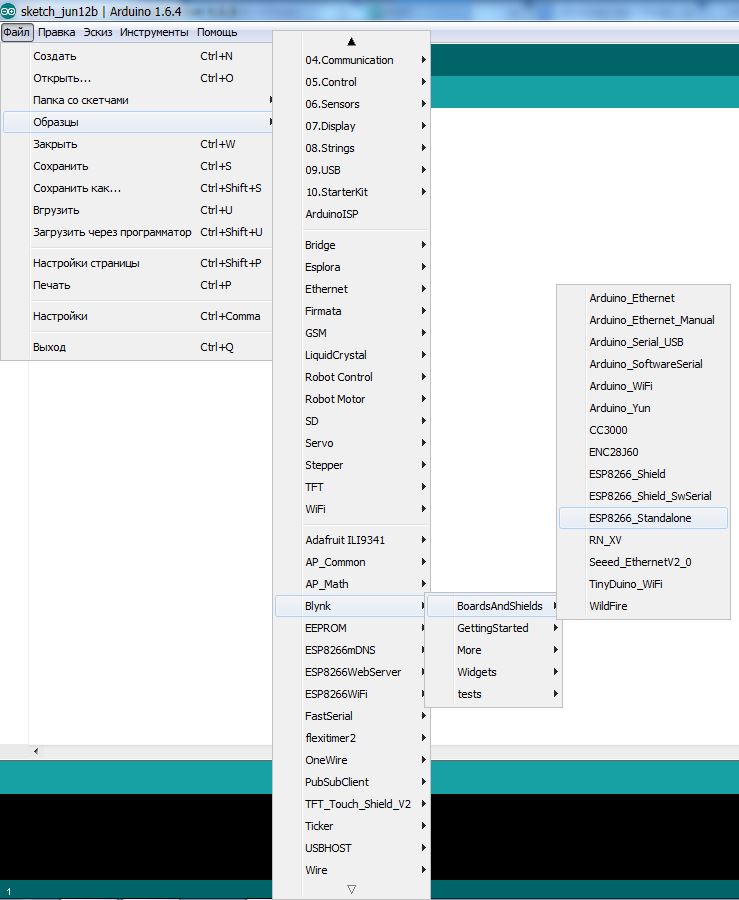Select Сохранить menu entry
Viewport: 739px width, 900px height.
coord(137,166)
